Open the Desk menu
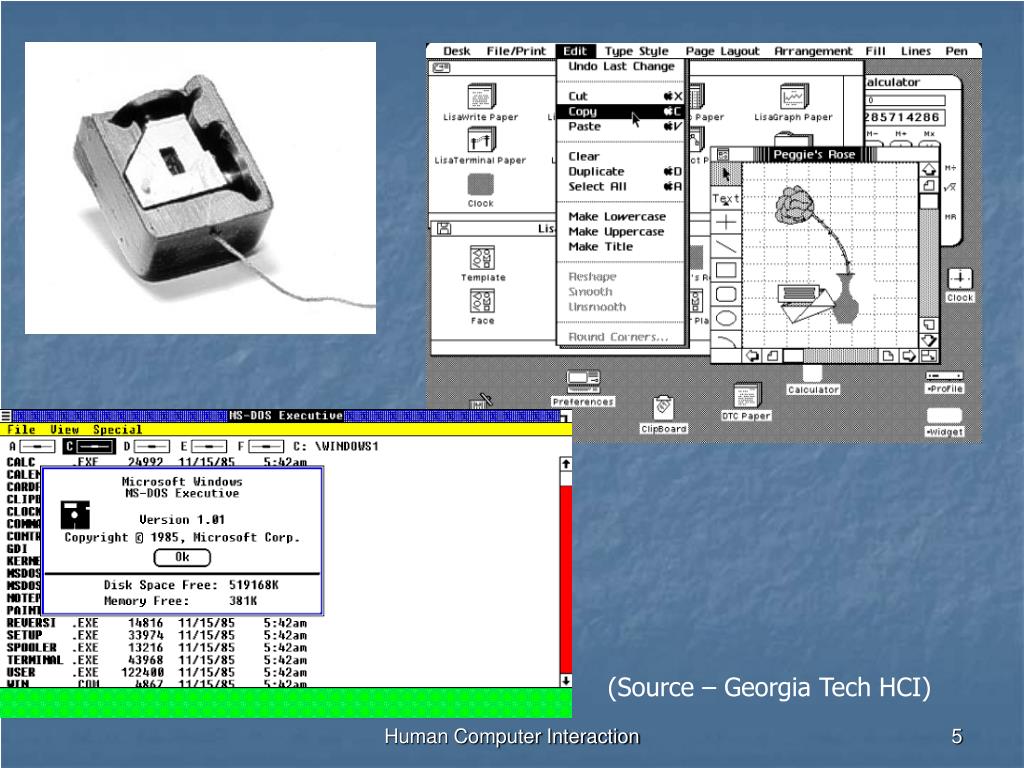The height and width of the screenshot is (768, 1024). click(x=456, y=51)
